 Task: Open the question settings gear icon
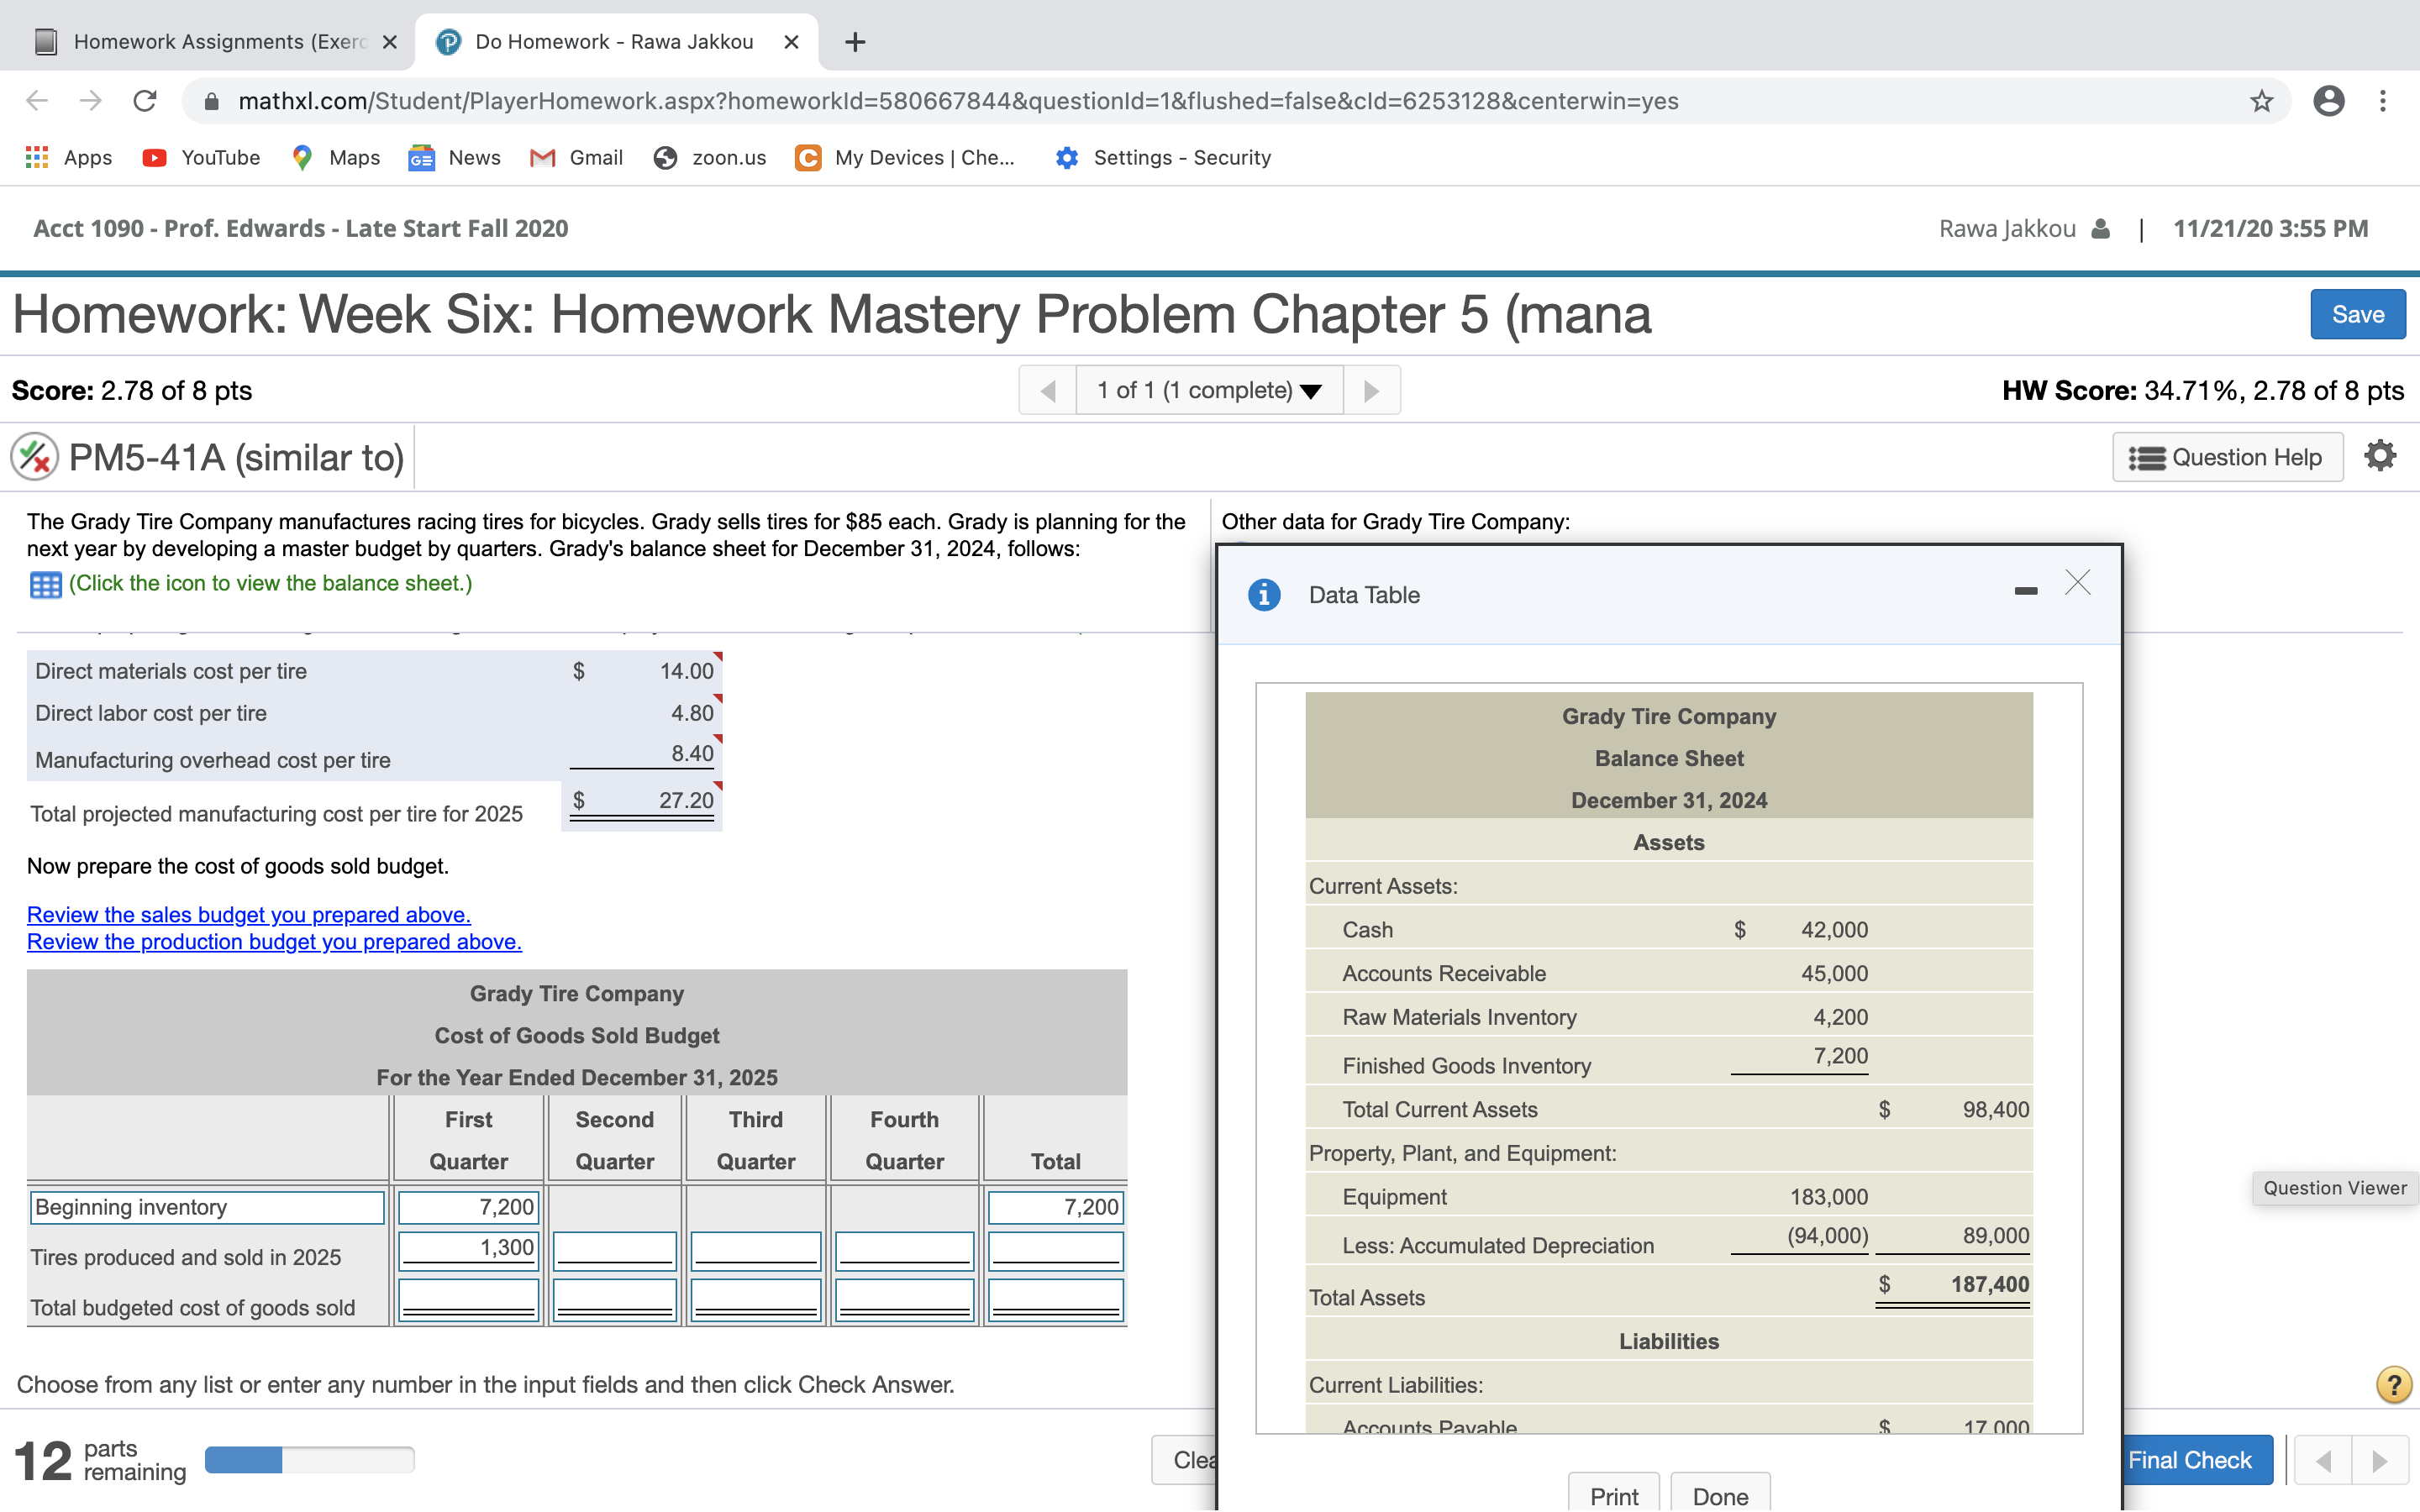2380,455
